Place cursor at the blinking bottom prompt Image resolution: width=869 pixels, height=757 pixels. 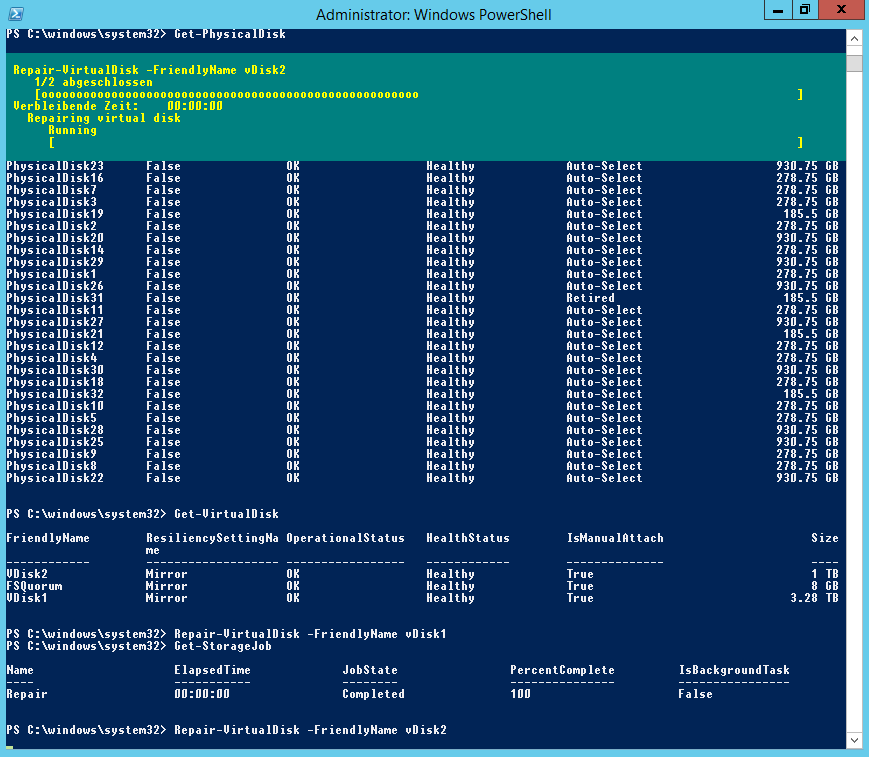pyautogui.click(x=10, y=746)
